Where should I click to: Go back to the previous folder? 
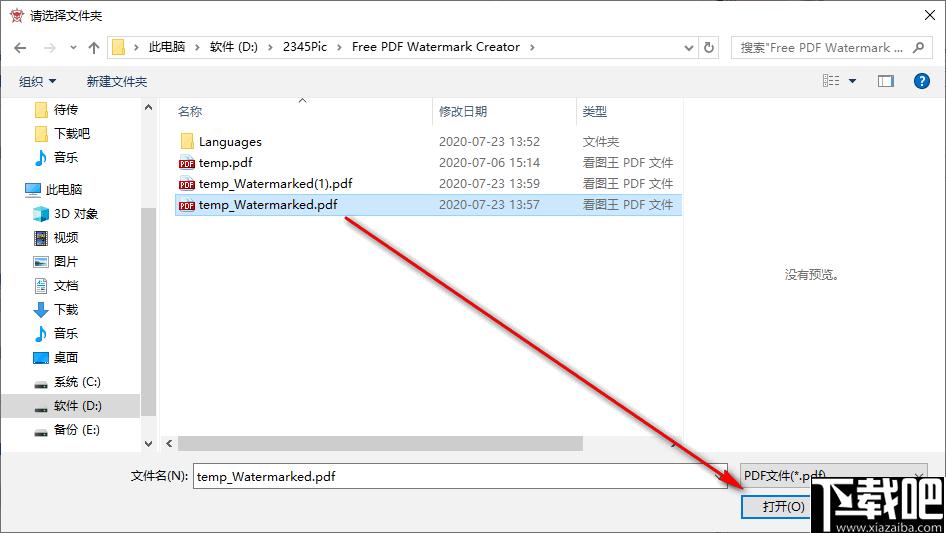(20, 48)
